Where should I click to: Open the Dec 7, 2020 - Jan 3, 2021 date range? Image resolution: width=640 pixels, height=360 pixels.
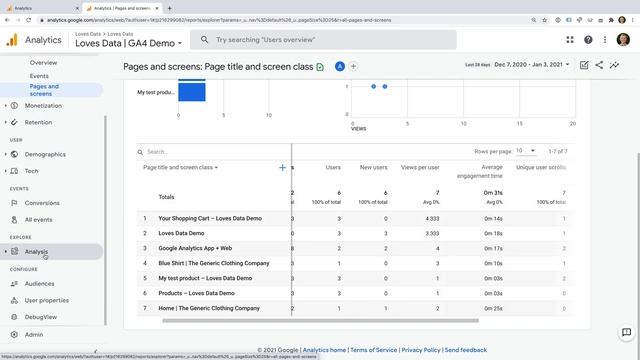(531, 64)
